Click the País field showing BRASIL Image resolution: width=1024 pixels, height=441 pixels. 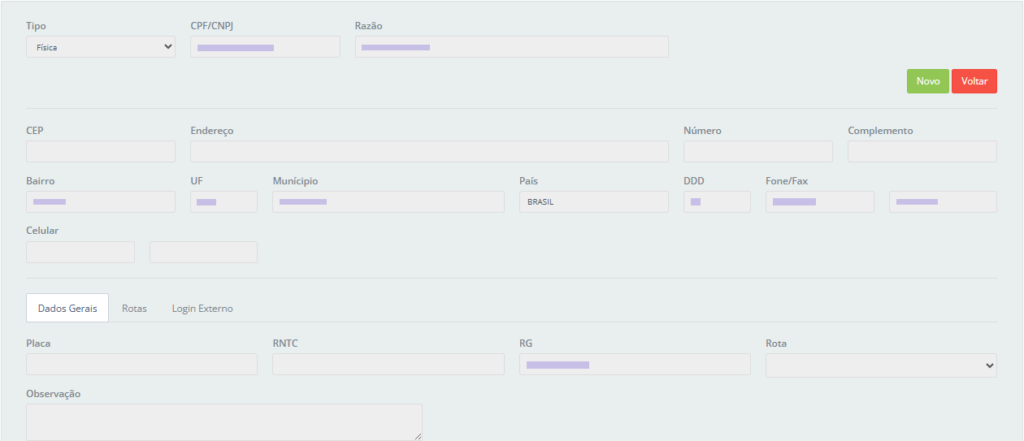point(594,202)
